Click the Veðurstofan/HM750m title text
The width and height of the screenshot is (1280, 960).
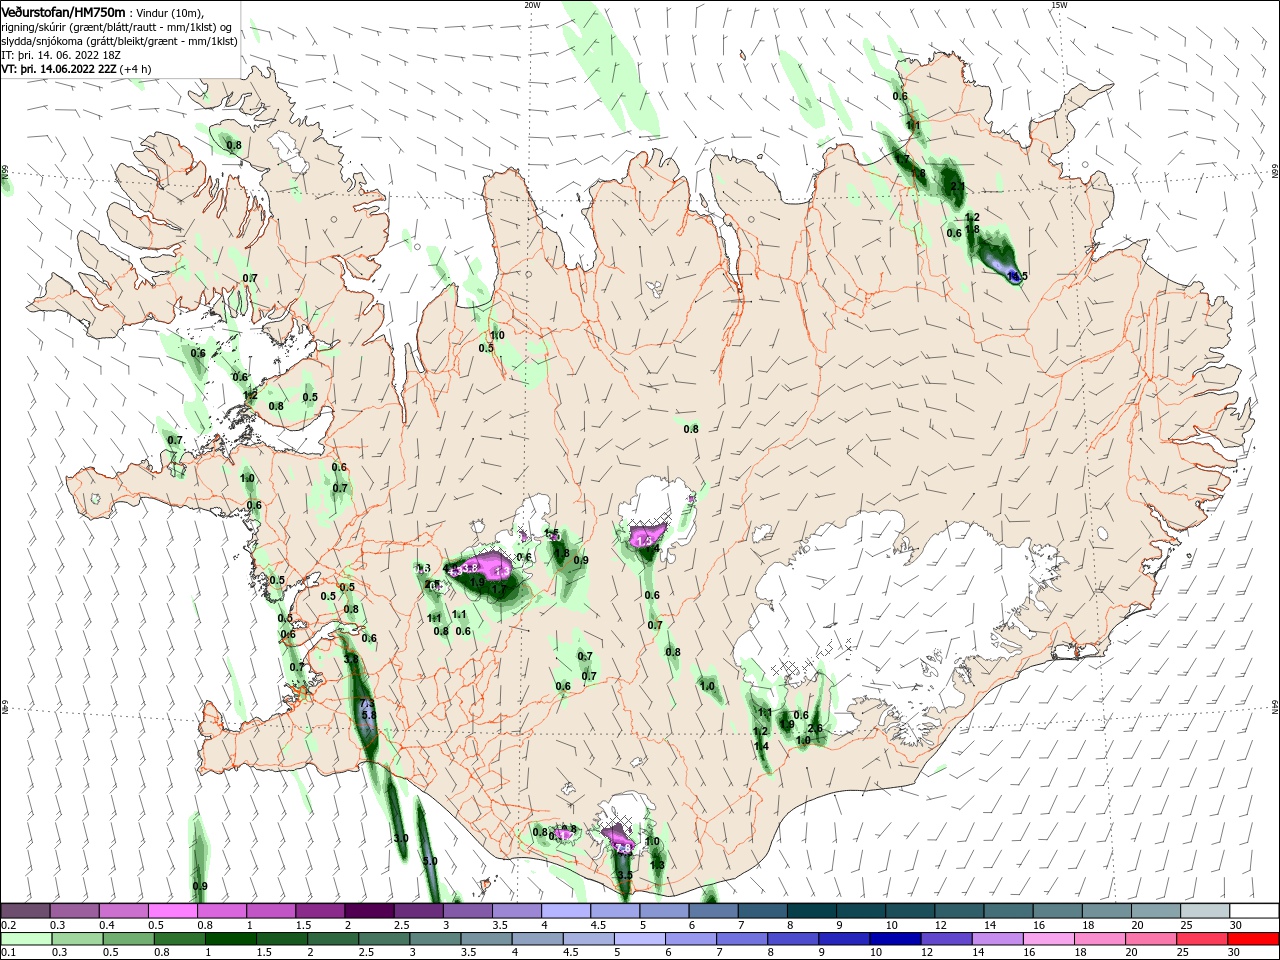tap(64, 12)
